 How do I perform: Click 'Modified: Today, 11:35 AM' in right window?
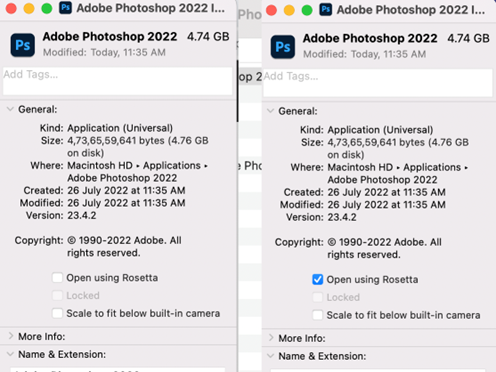[x=365, y=54]
